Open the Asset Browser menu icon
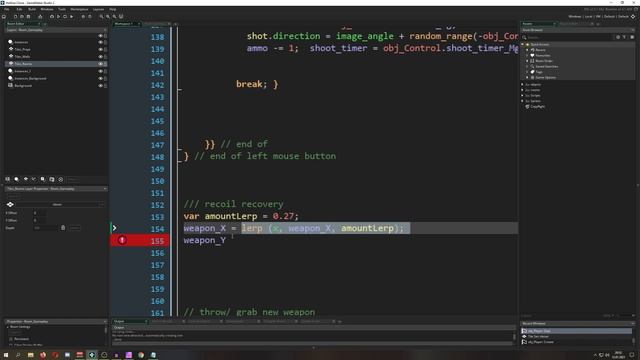Viewport: 640px width, 360px height. [632, 37]
